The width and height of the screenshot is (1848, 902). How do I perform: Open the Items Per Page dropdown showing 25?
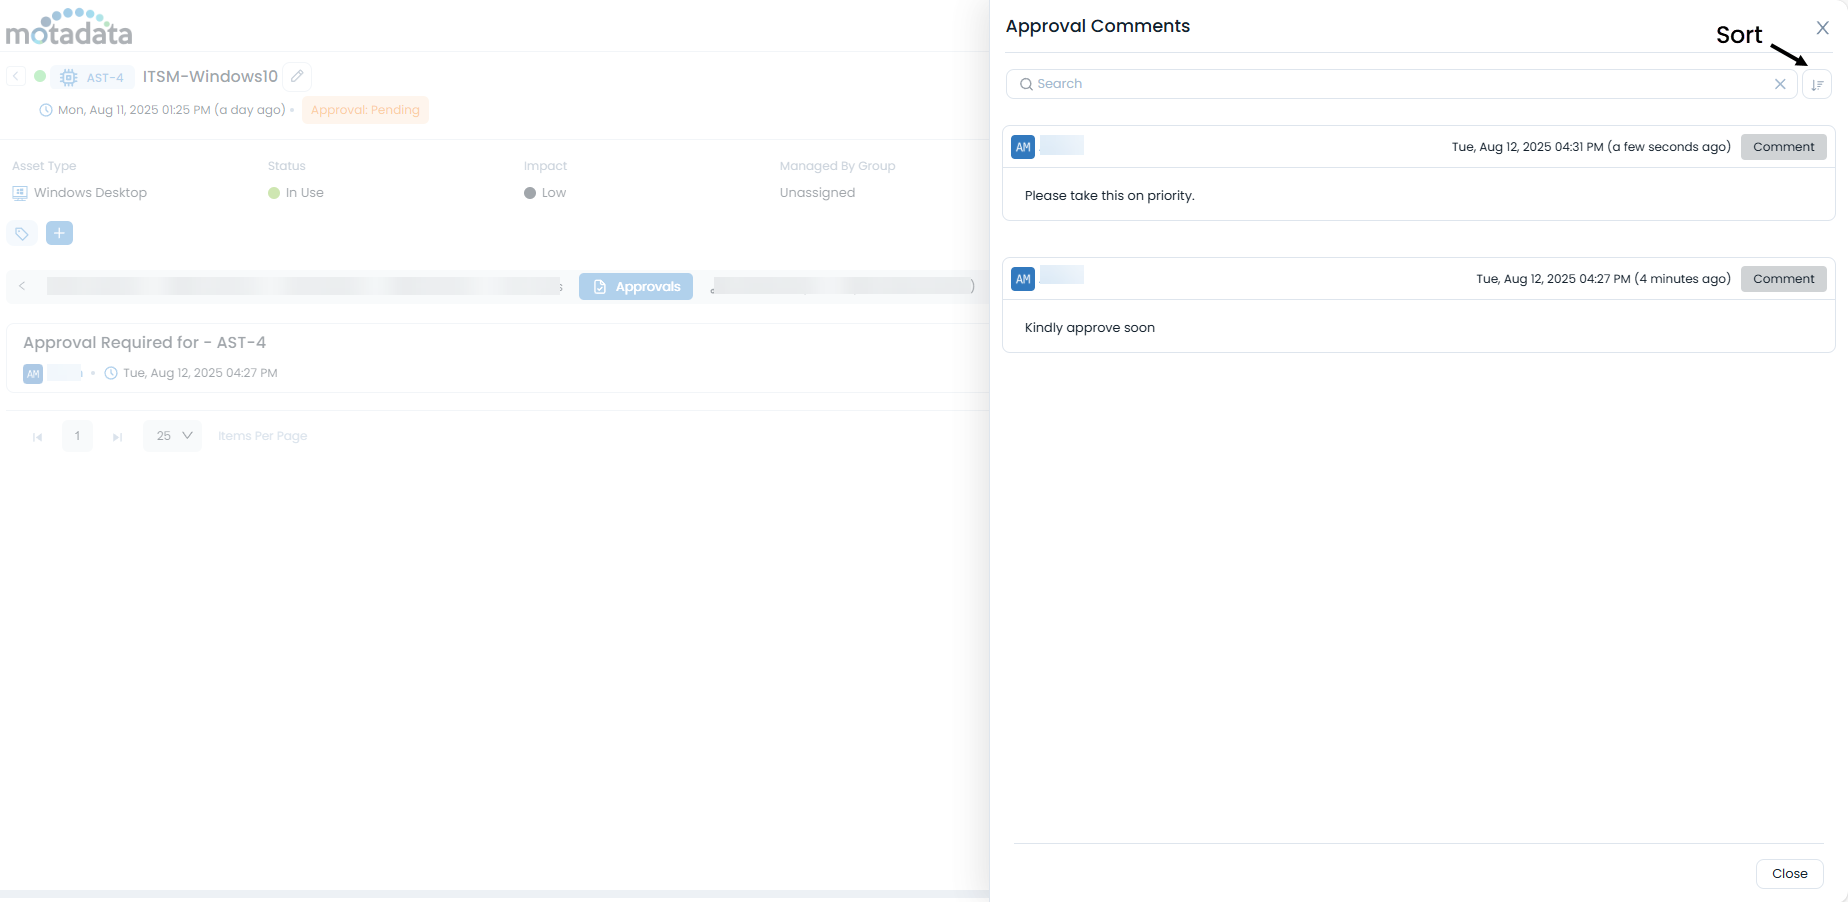(x=171, y=435)
